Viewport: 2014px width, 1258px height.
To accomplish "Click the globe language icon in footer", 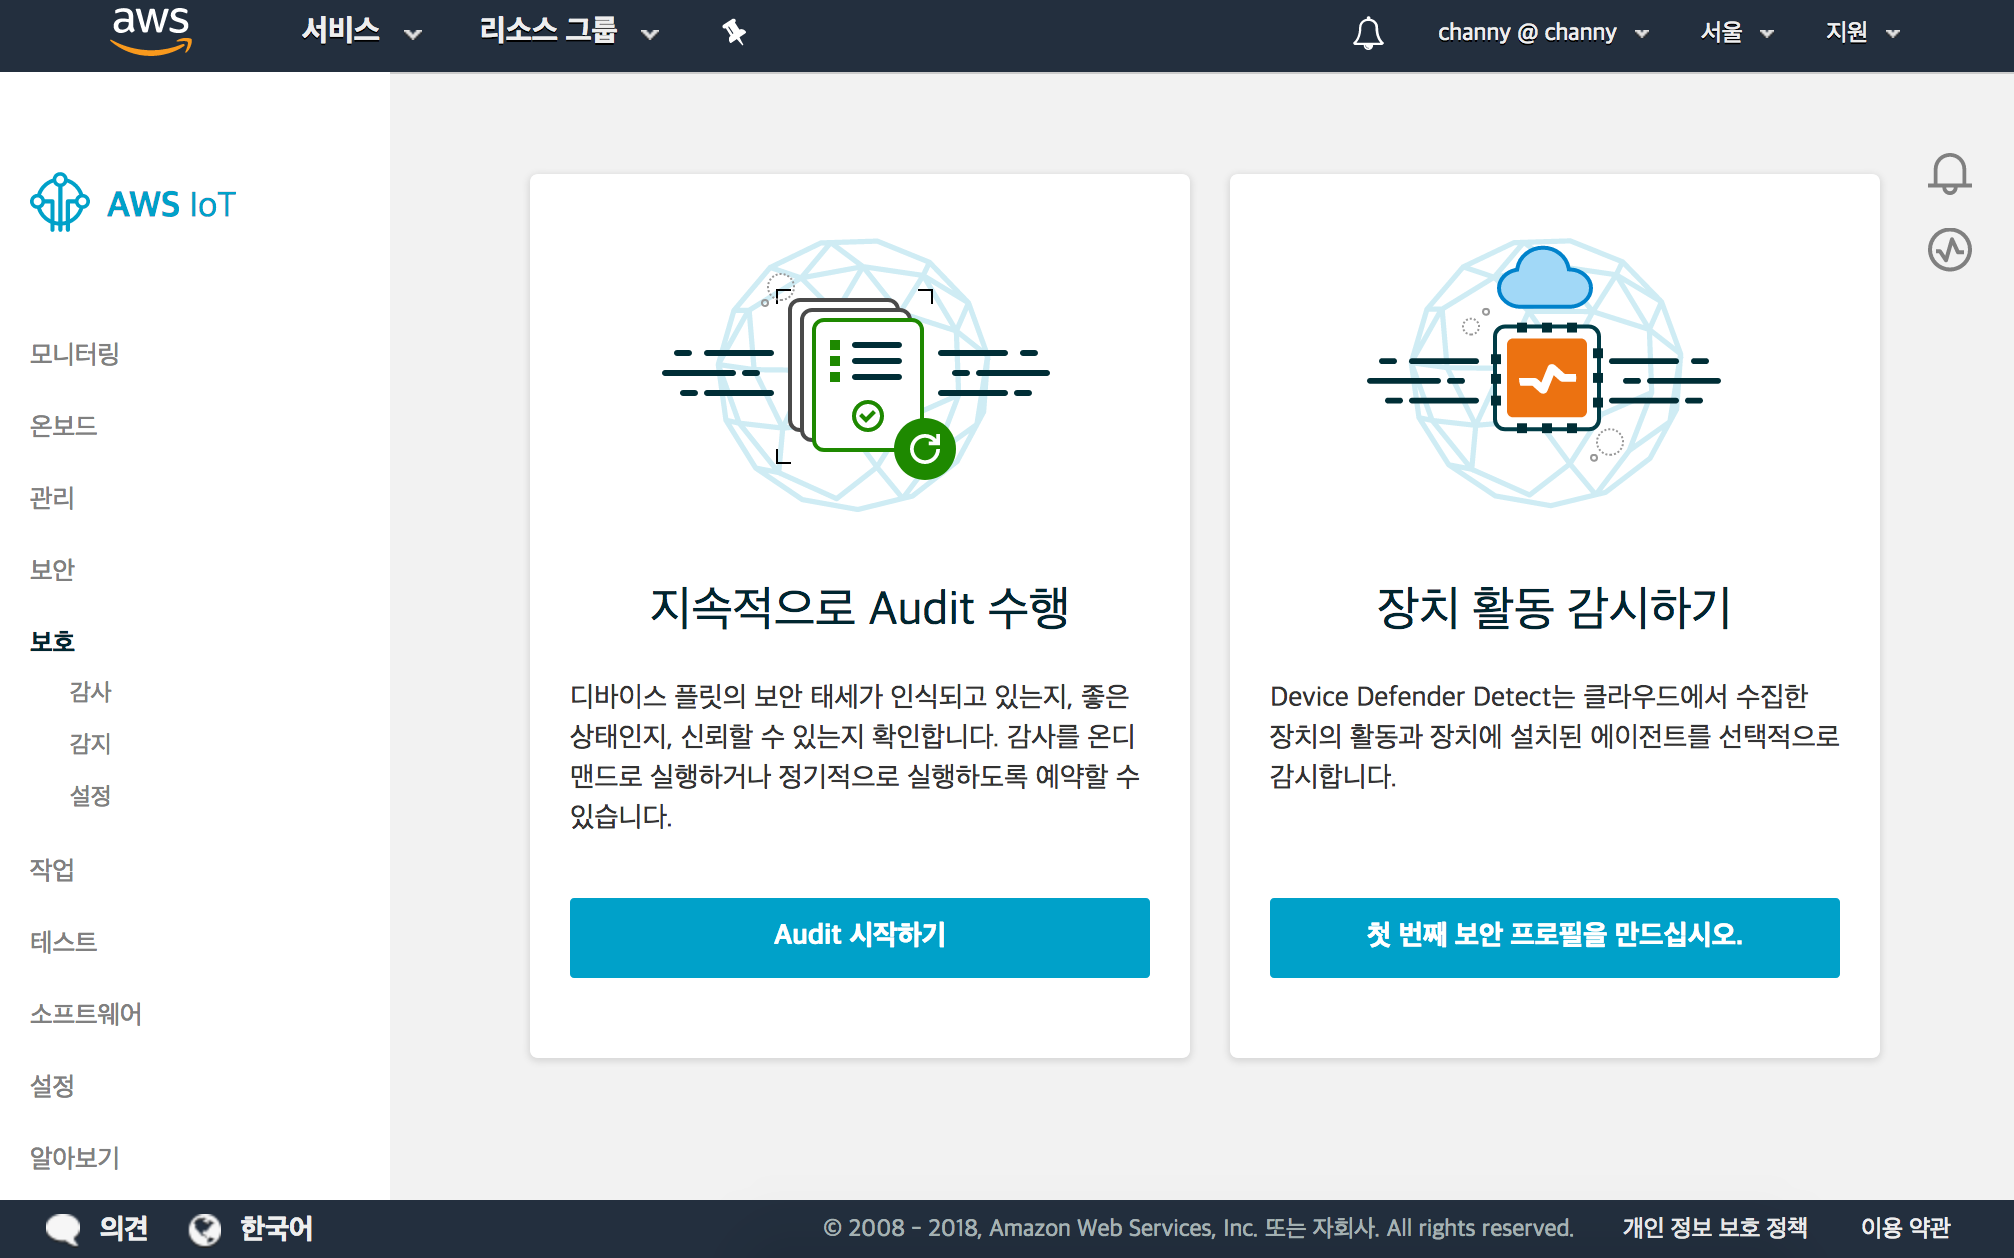I will click(205, 1228).
